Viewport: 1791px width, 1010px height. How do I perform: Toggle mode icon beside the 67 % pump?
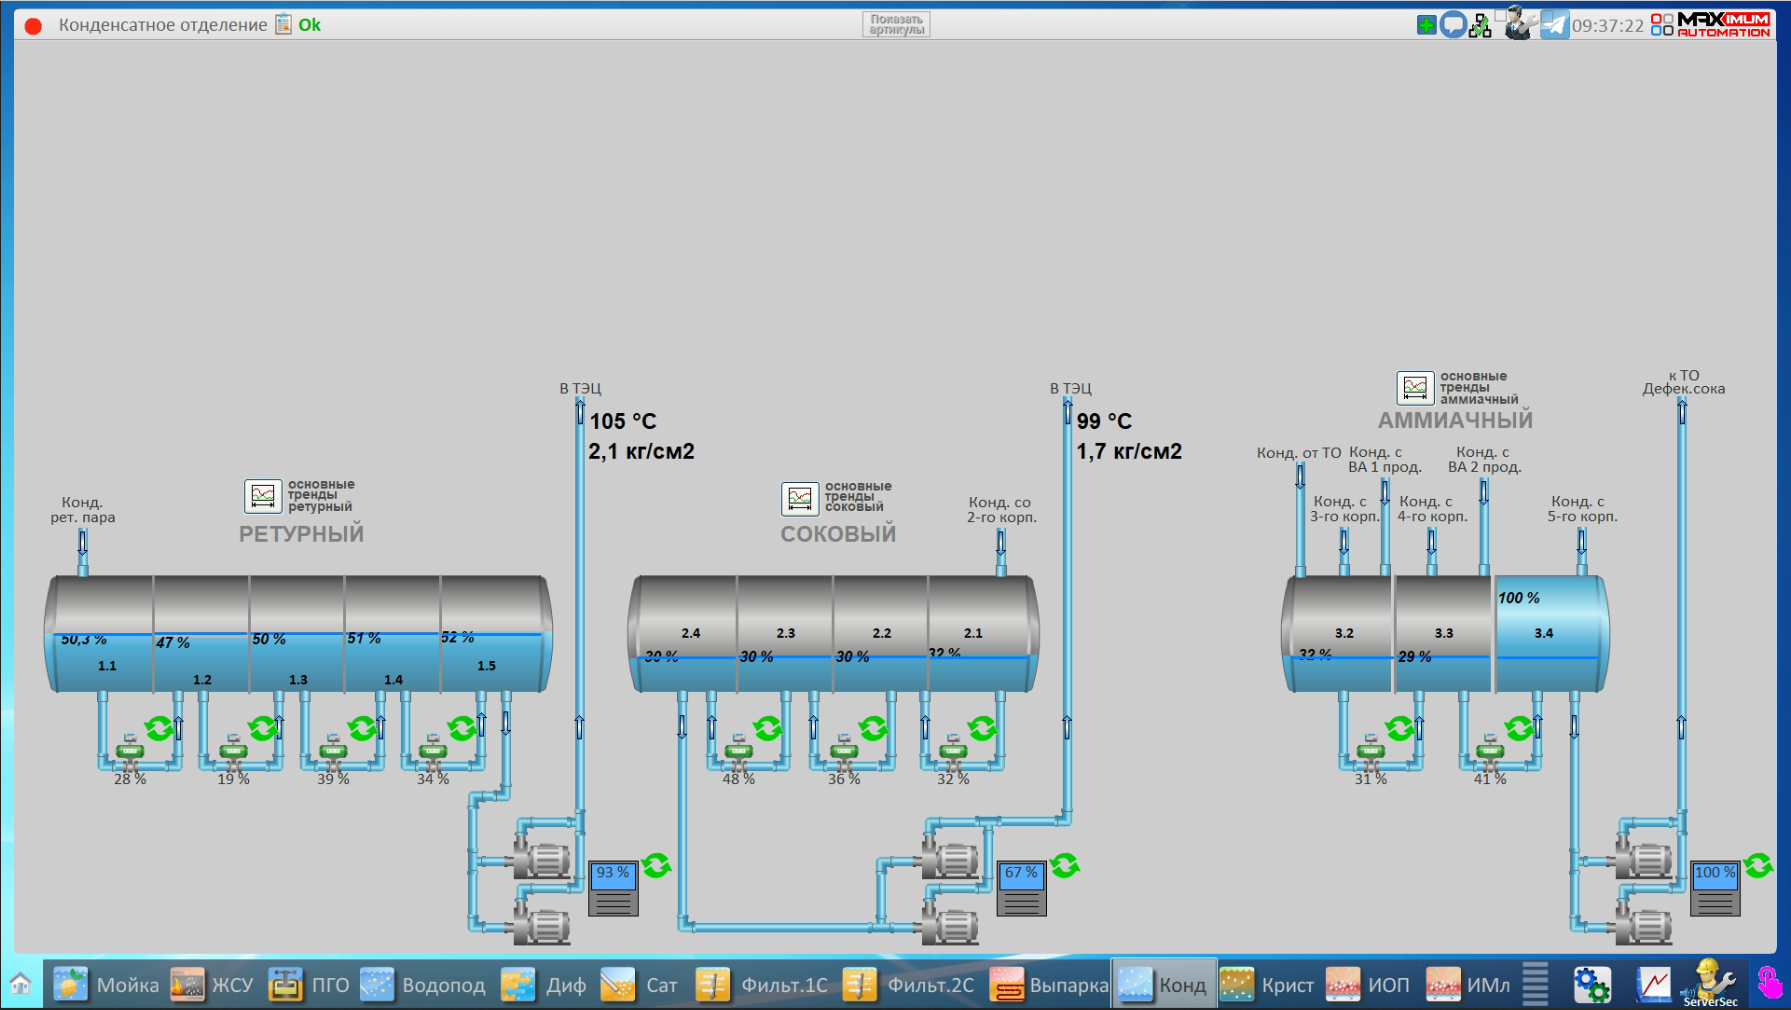pyautogui.click(x=1065, y=866)
